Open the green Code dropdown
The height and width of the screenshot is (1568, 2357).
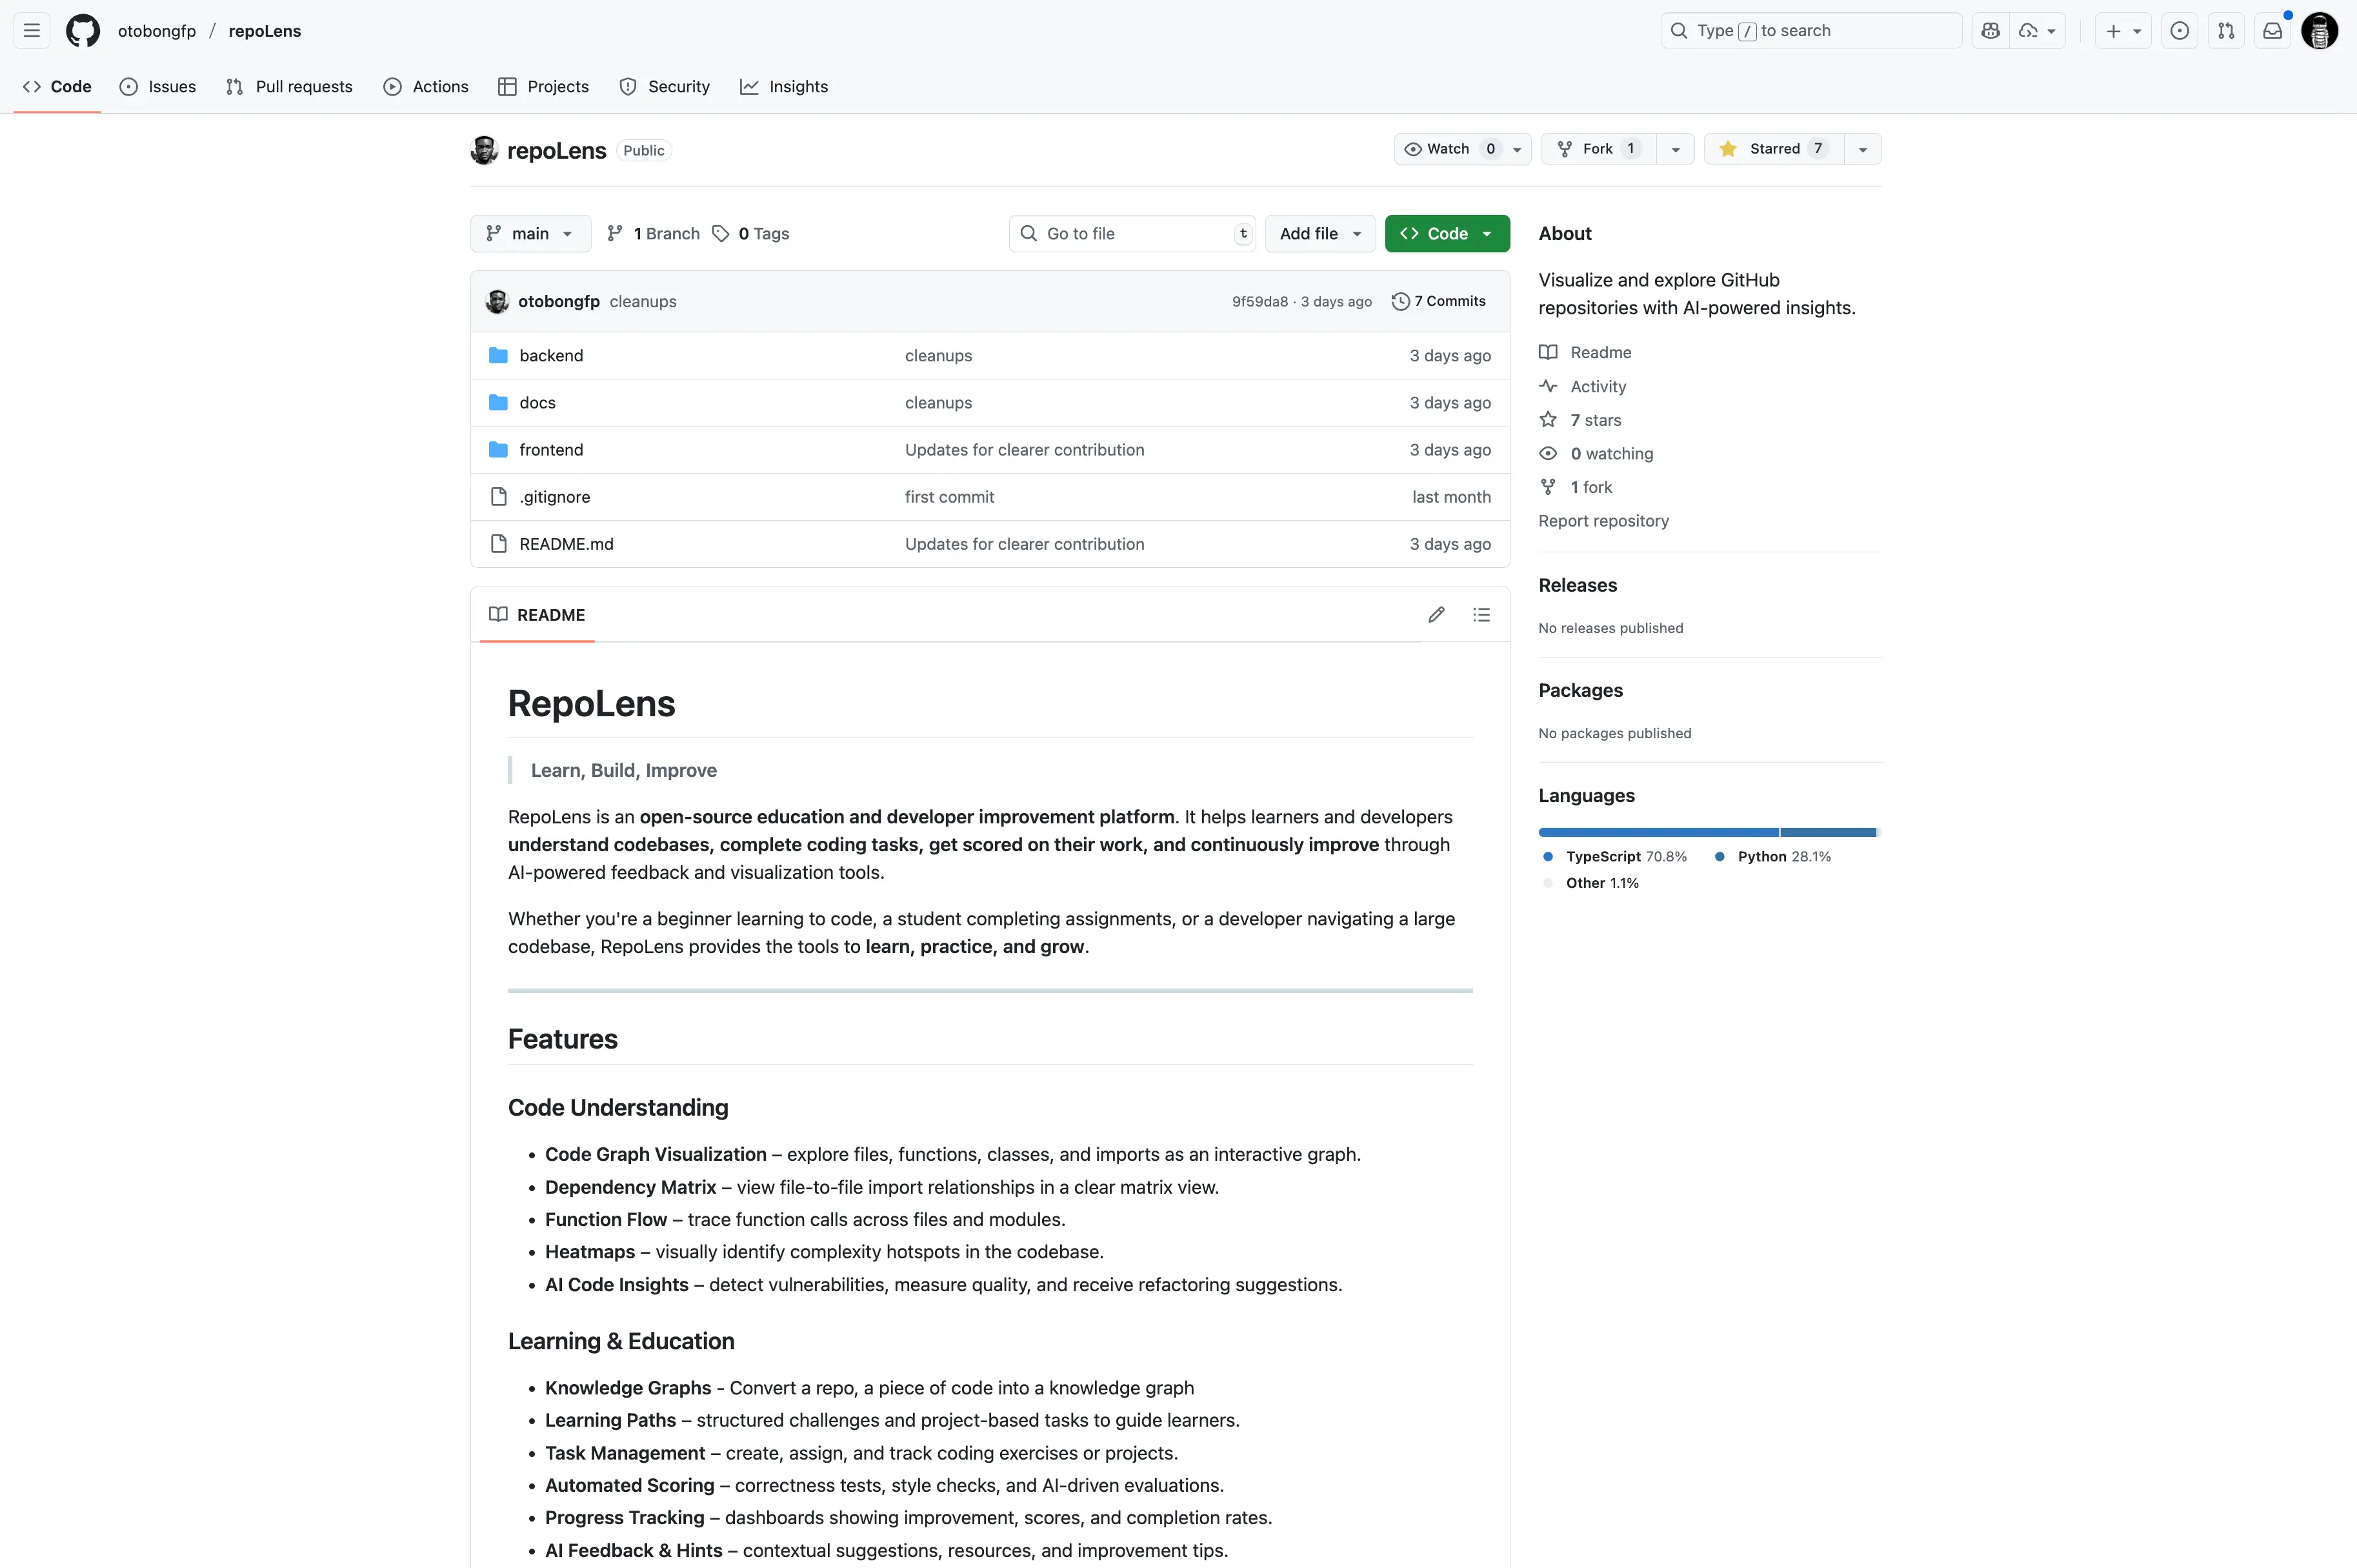tap(1446, 234)
